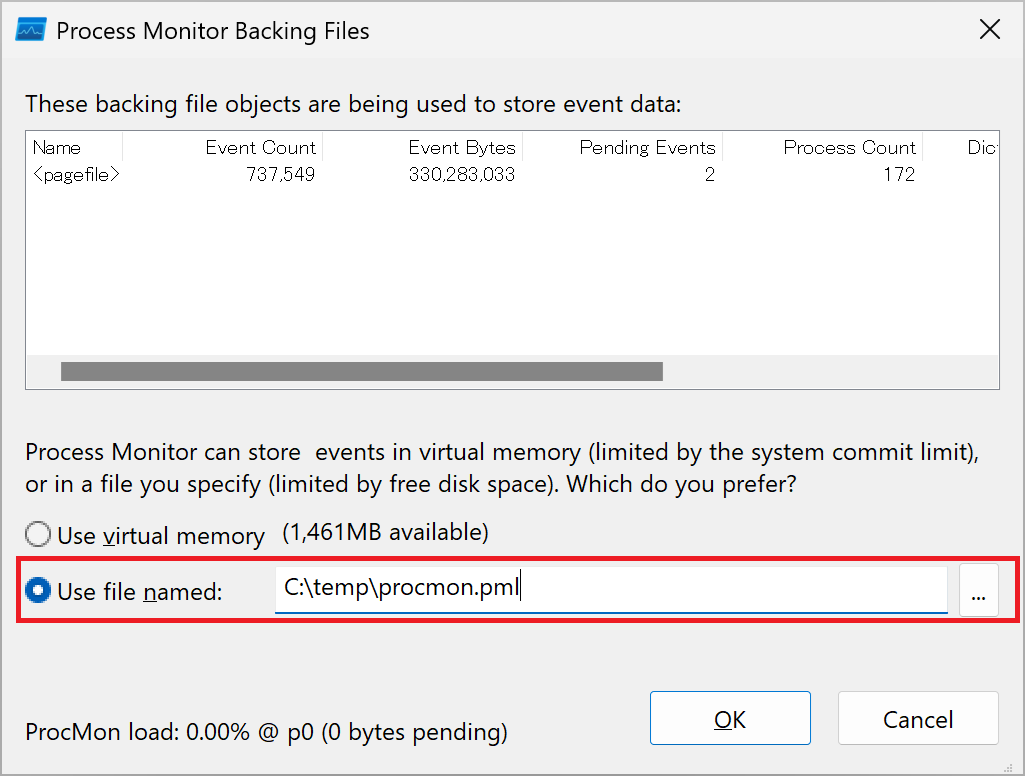The image size is (1025, 776).
Task: Click the Process Monitor title bar icon
Action: pos(31,30)
